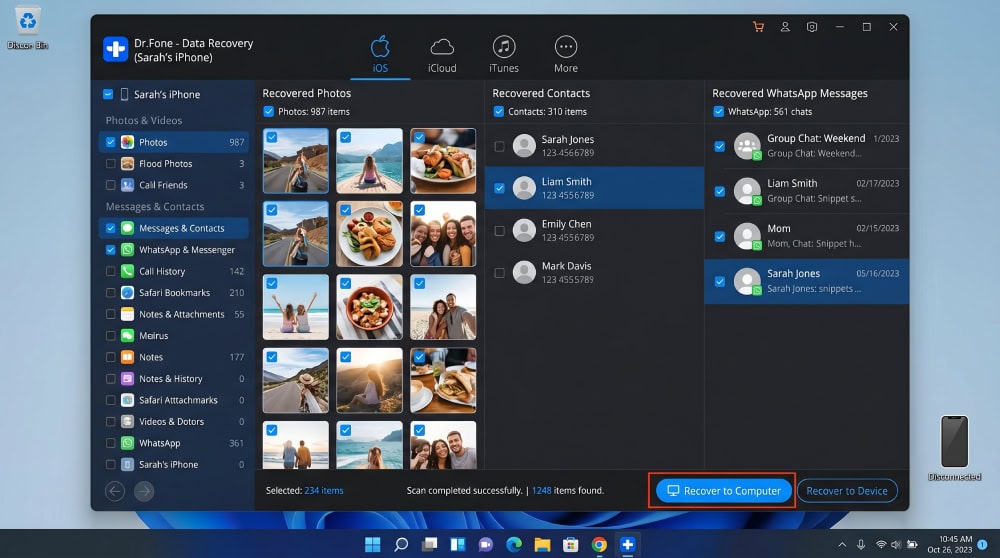
Task: Navigate forward with the right arrow button
Action: [x=144, y=491]
